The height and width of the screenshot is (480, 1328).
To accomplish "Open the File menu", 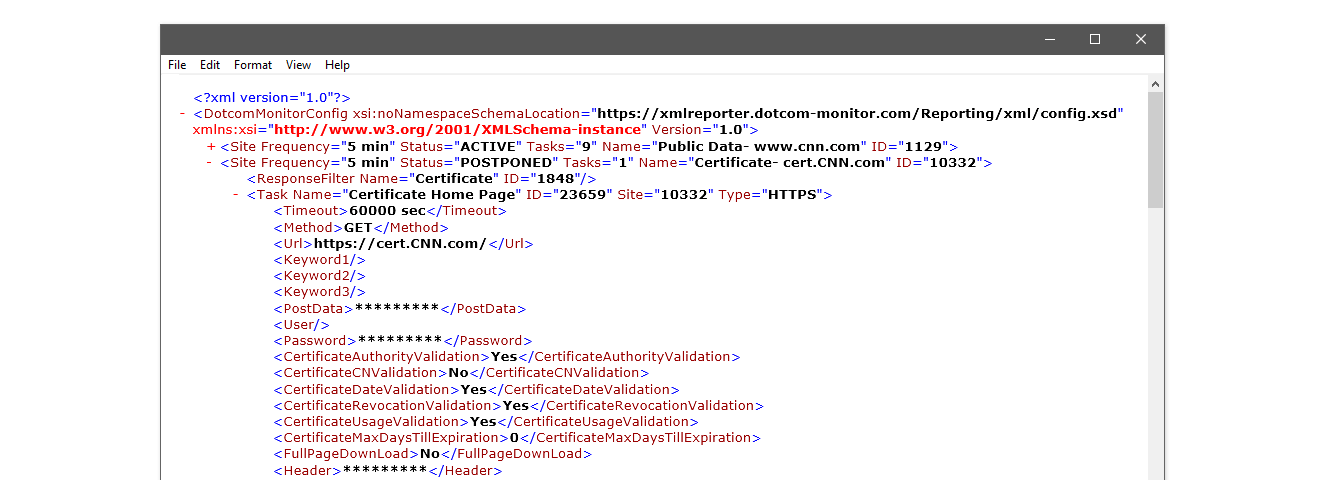I will [x=177, y=65].
